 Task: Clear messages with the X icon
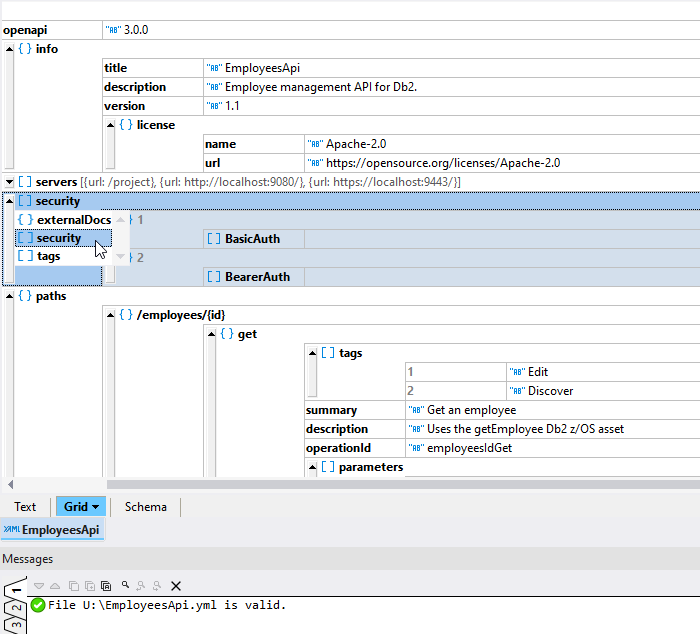[x=176, y=585]
